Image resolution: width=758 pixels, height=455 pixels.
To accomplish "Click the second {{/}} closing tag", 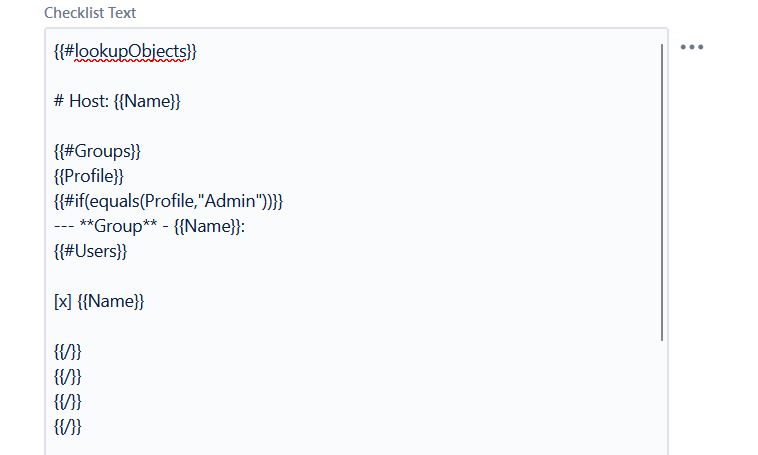I will (x=68, y=377).
